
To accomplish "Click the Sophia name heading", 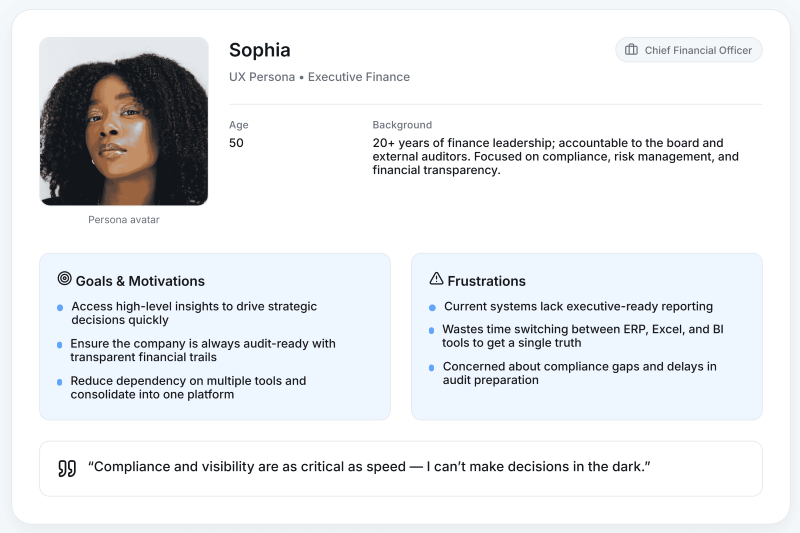I will (259, 50).
